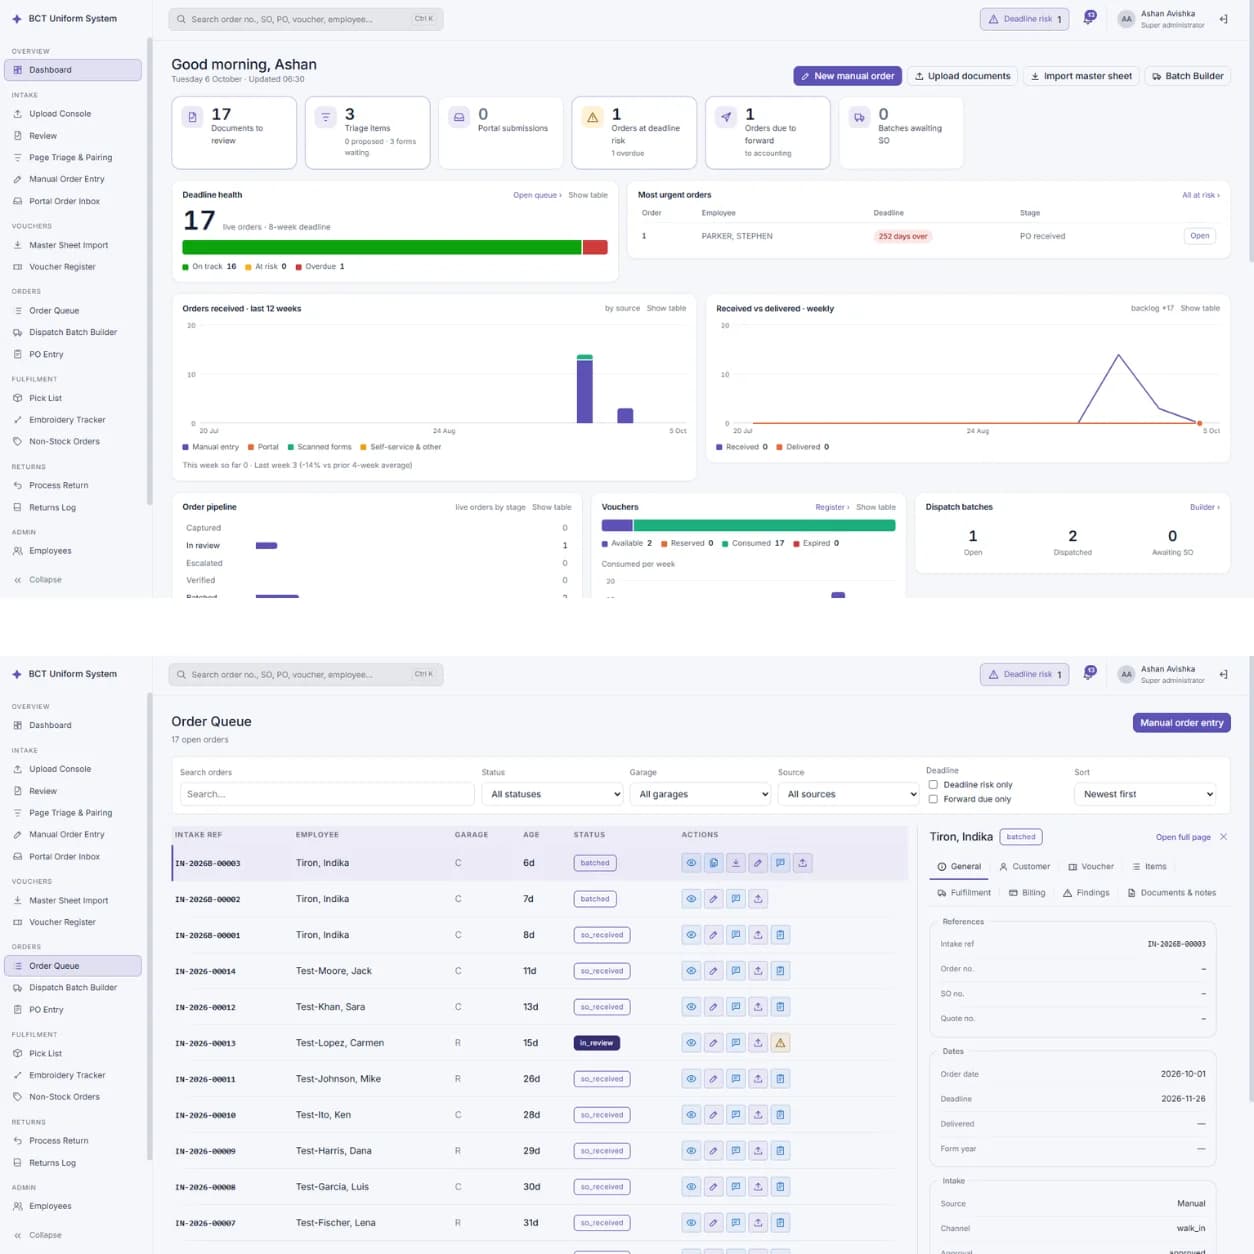Click document icon in IN-2026B-00003 row
Viewport: 1254px width, 1254px height.
(713, 862)
